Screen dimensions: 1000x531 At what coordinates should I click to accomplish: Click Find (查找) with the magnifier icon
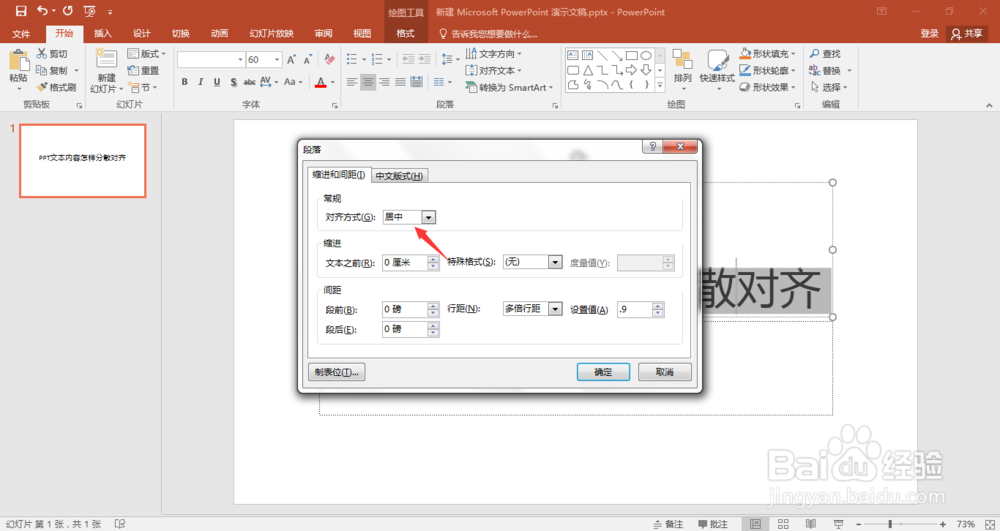pyautogui.click(x=825, y=54)
